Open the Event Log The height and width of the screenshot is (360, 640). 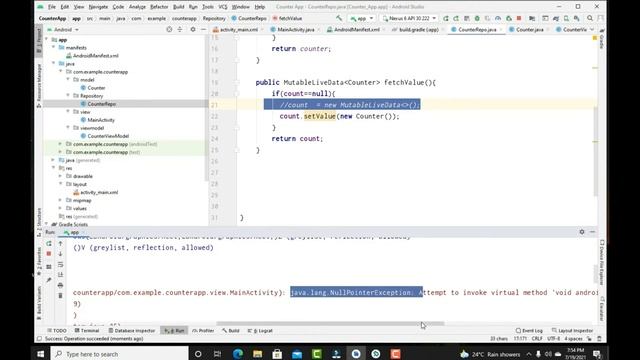point(529,331)
